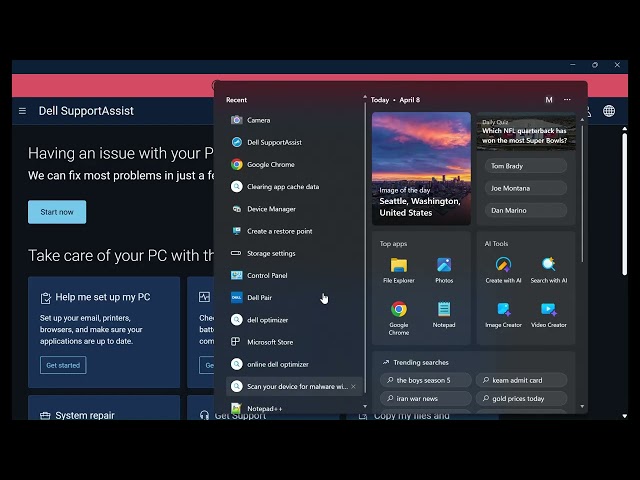640x480 pixels.
Task: Open Search with AI tool
Action: (x=549, y=270)
